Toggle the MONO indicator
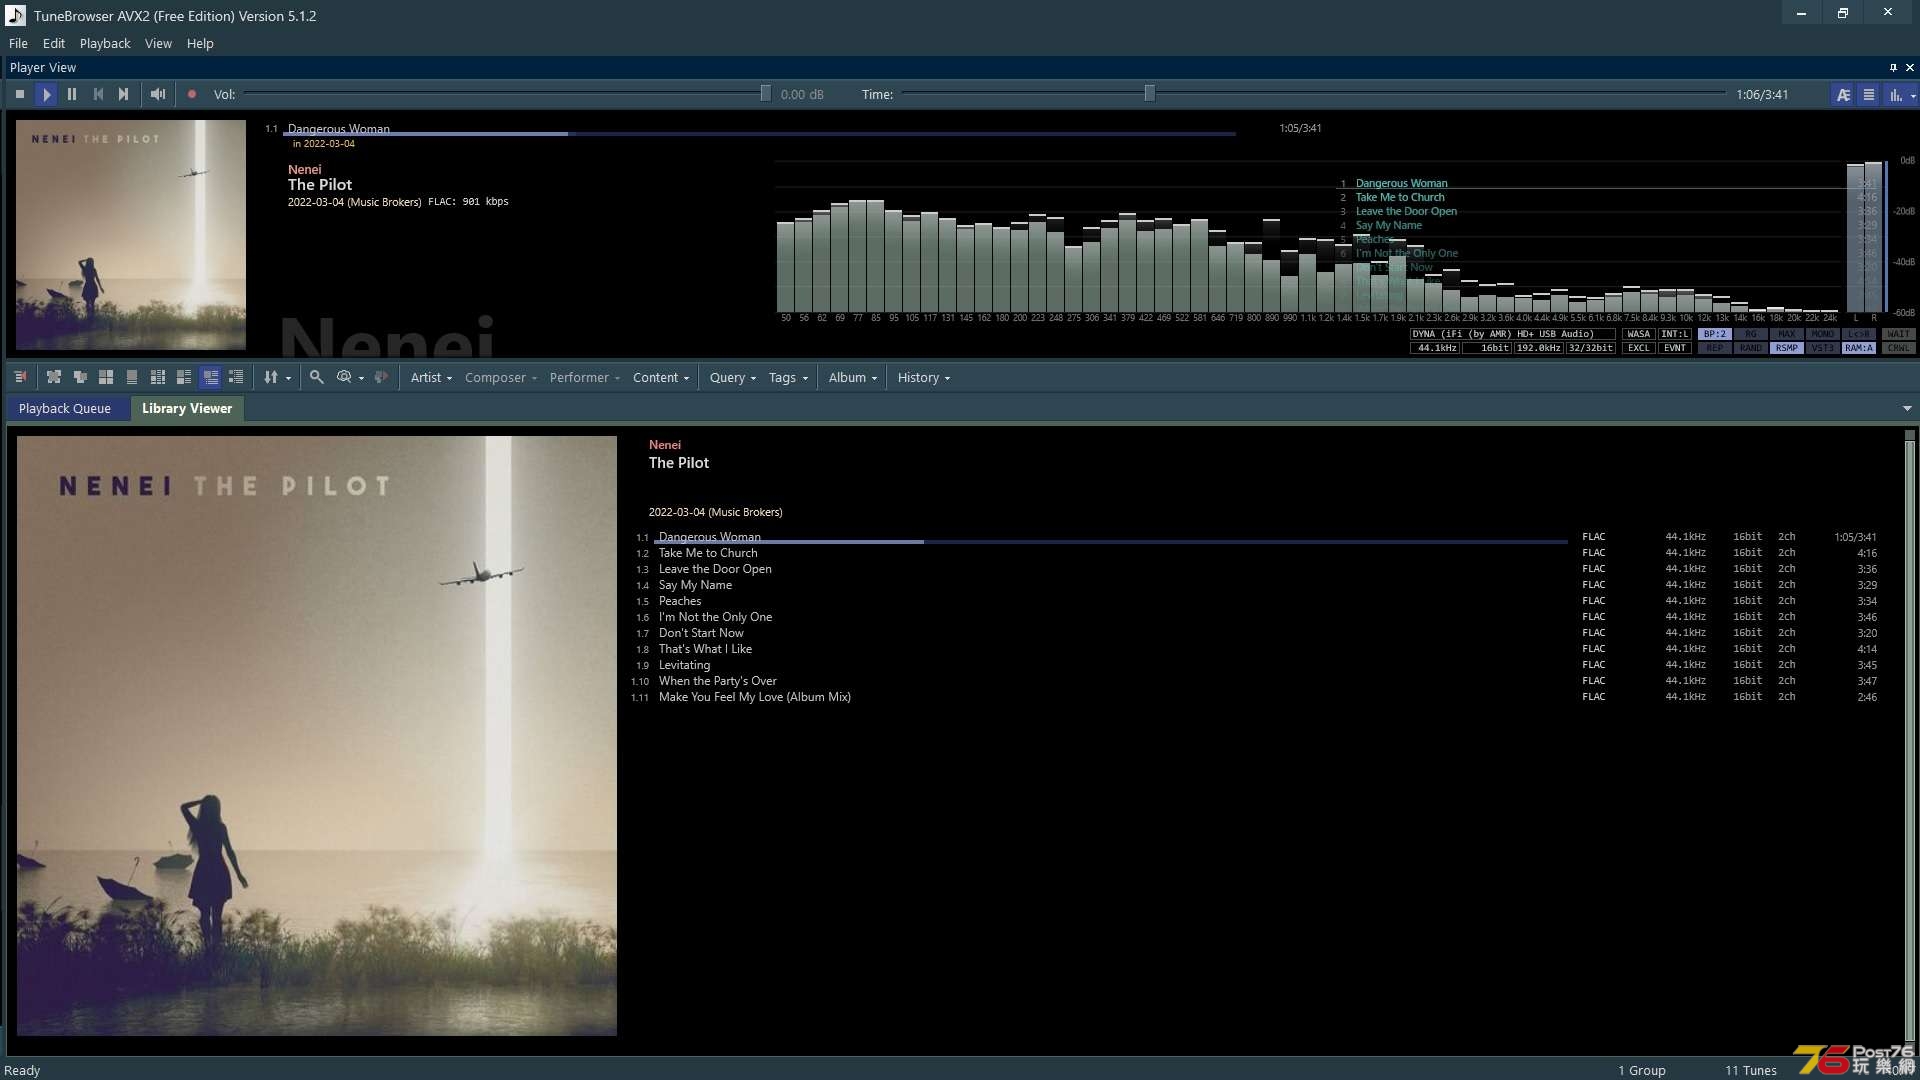Screen dimensions: 1920x1080 click(1823, 334)
